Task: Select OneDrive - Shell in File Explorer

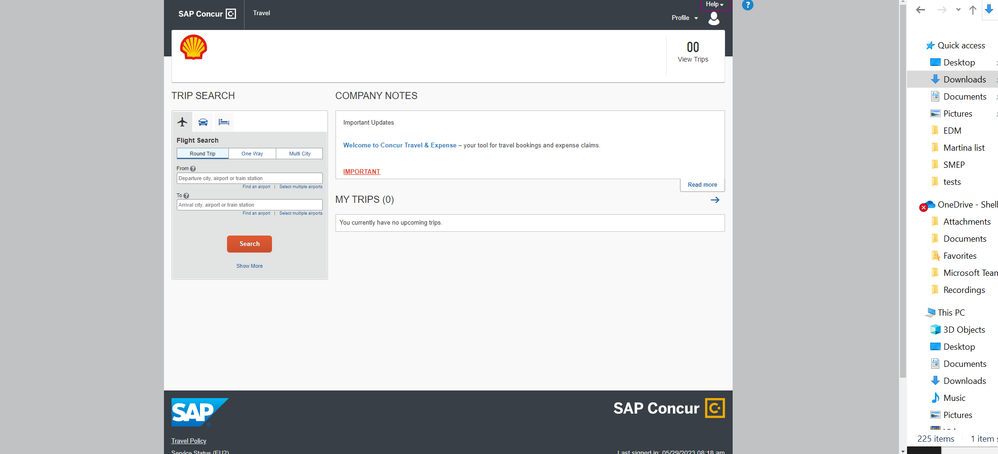Action: point(961,204)
